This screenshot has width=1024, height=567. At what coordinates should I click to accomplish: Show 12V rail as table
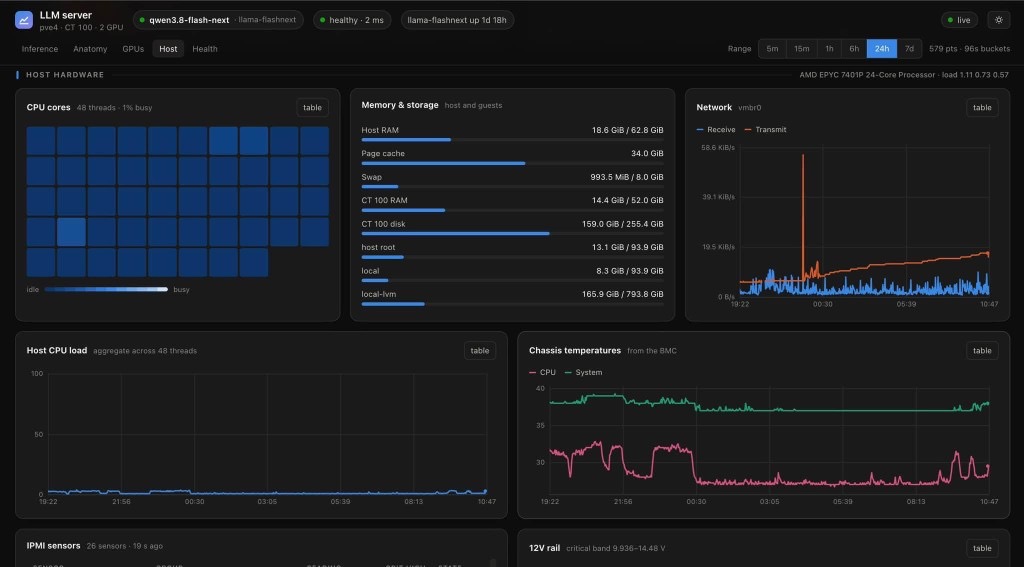[x=982, y=548]
